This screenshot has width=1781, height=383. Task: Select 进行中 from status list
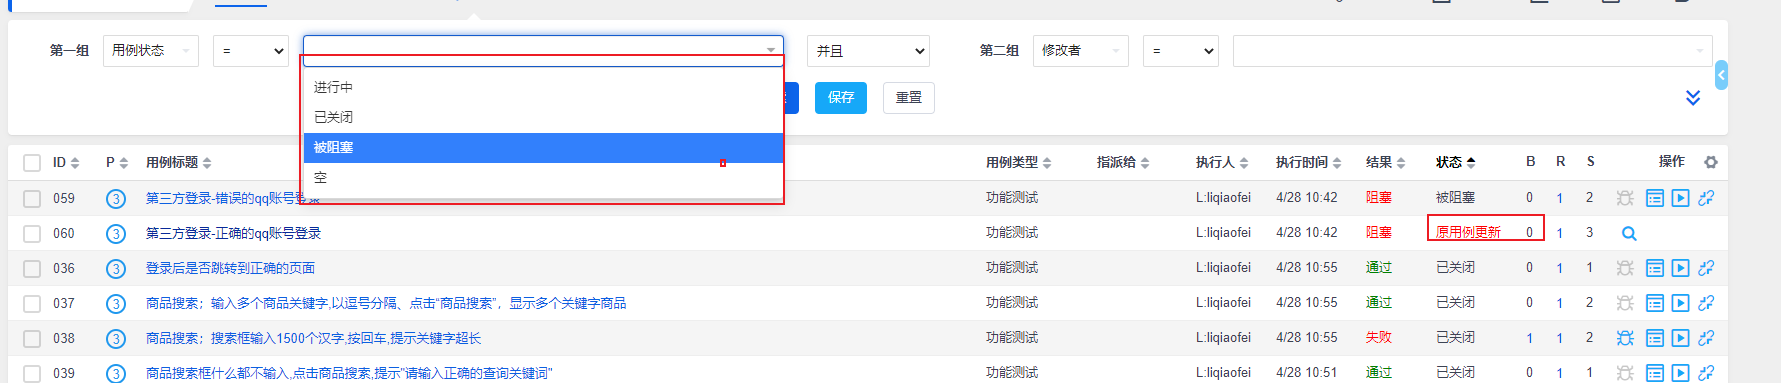543,87
